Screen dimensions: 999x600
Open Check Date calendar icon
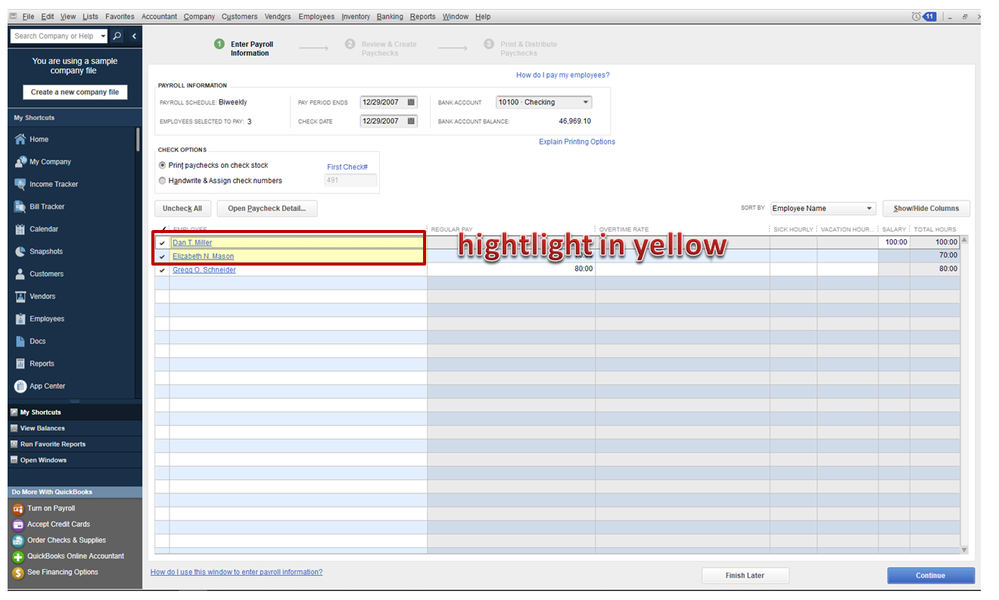411,121
